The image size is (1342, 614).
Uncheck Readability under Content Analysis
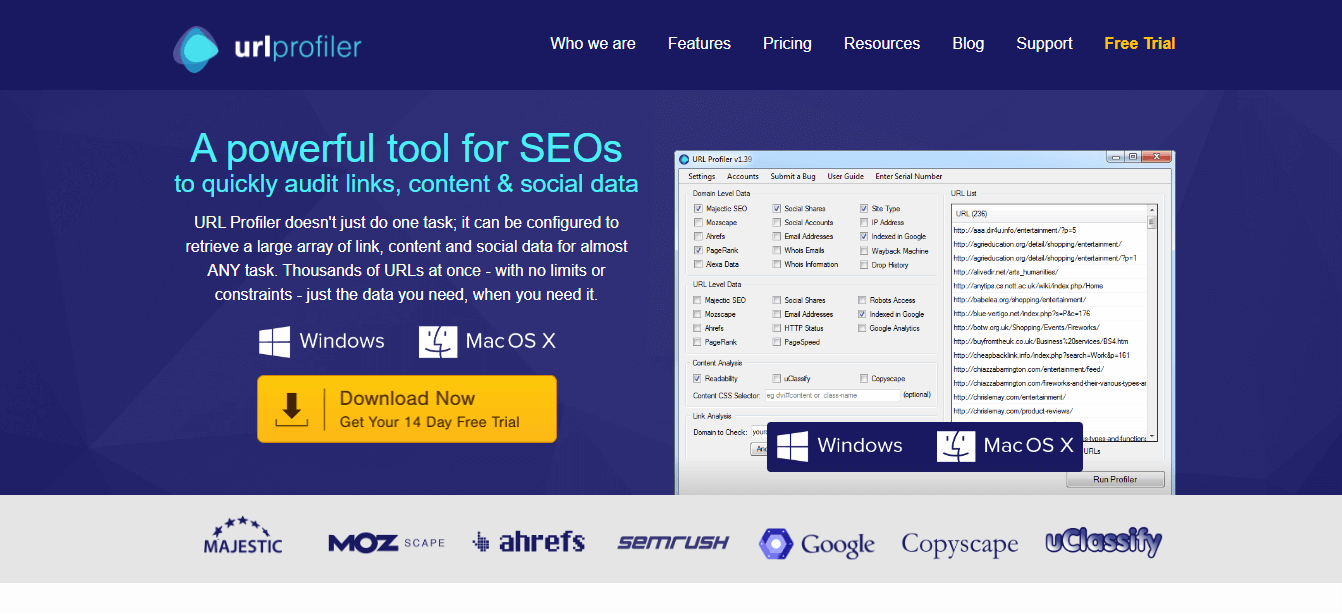point(698,379)
